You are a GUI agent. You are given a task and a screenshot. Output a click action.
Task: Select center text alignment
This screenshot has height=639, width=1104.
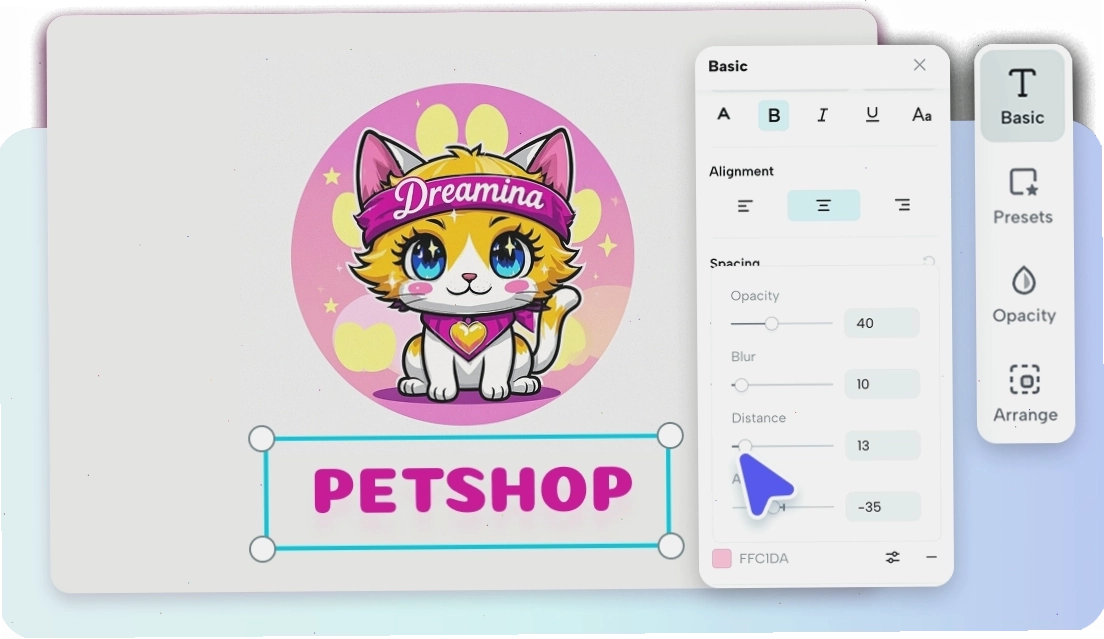click(823, 205)
